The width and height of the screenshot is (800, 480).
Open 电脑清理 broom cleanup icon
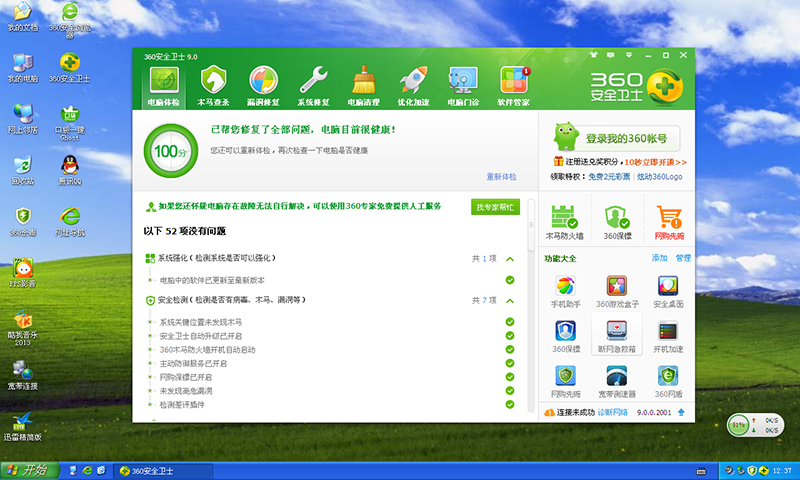pyautogui.click(x=364, y=85)
